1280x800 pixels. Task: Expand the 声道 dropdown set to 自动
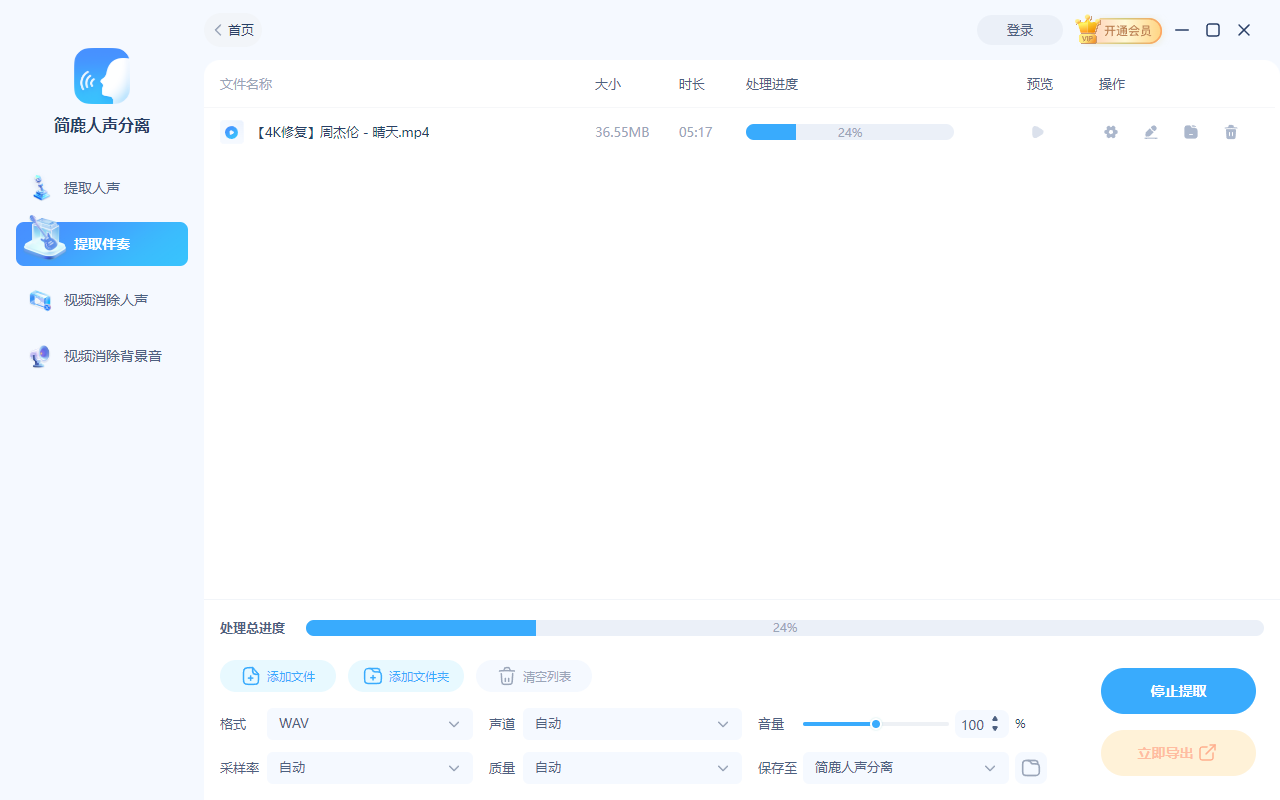[631, 723]
